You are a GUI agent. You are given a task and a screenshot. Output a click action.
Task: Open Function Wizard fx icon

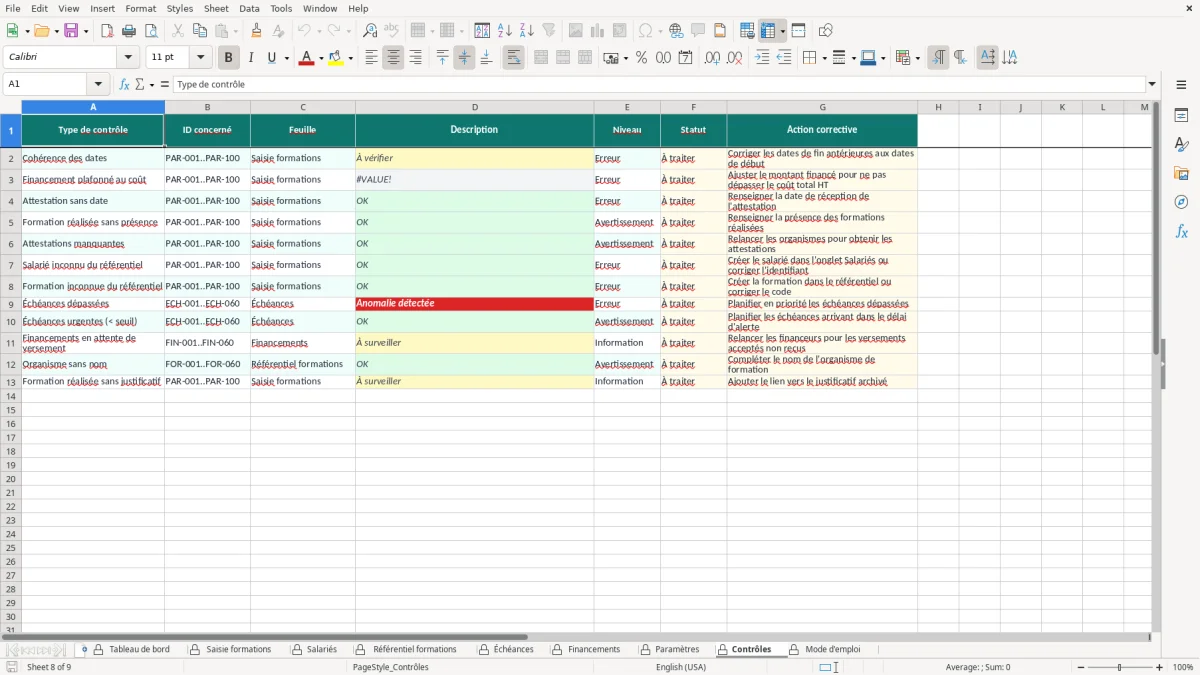point(125,84)
